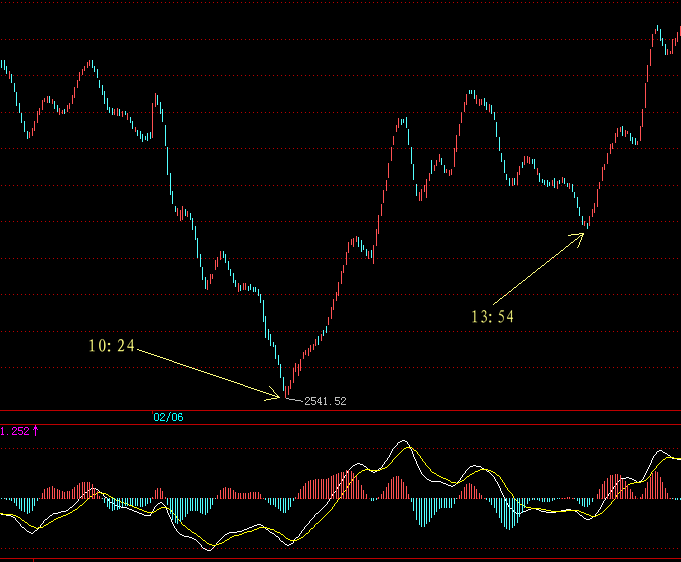This screenshot has height=562, width=681.
Task: Click the magenta up arrow beside 1.252
Action: click(36, 431)
